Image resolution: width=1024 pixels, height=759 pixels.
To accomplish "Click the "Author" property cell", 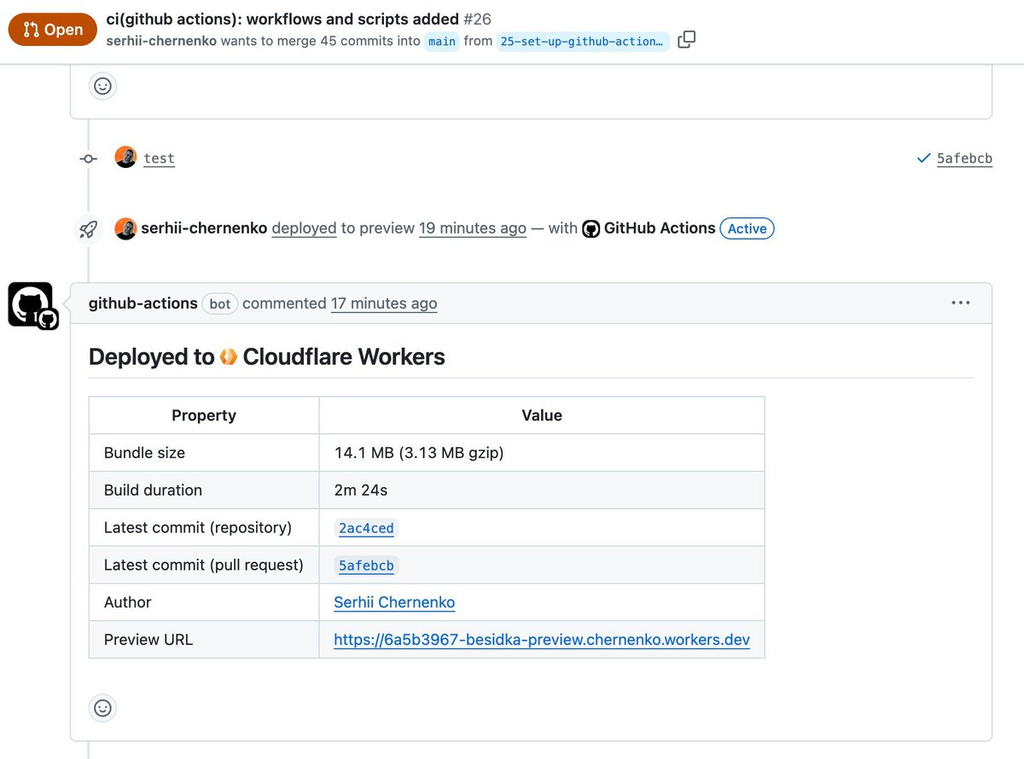I will point(204,602).
